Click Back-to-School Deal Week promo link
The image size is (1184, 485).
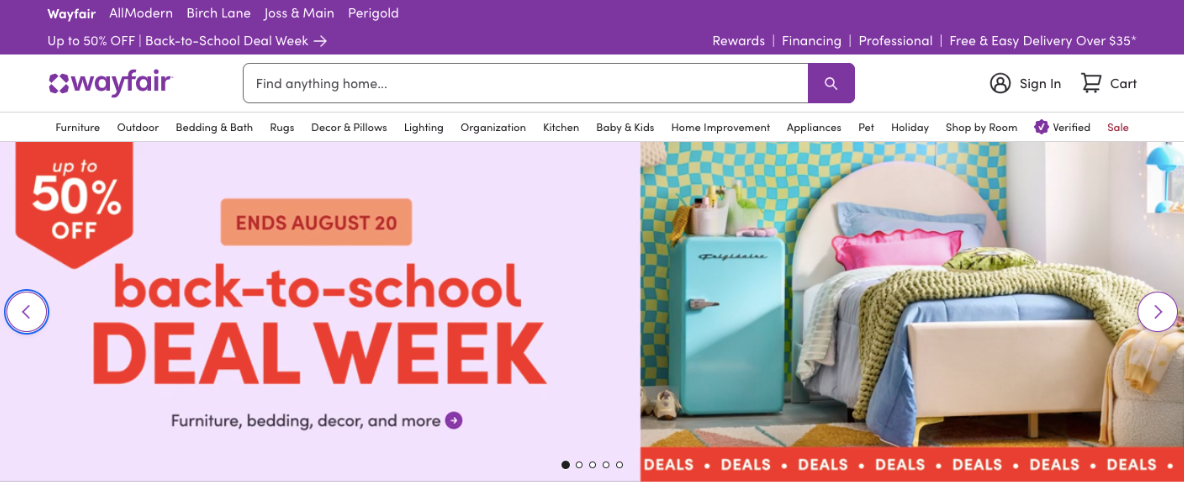coord(187,41)
